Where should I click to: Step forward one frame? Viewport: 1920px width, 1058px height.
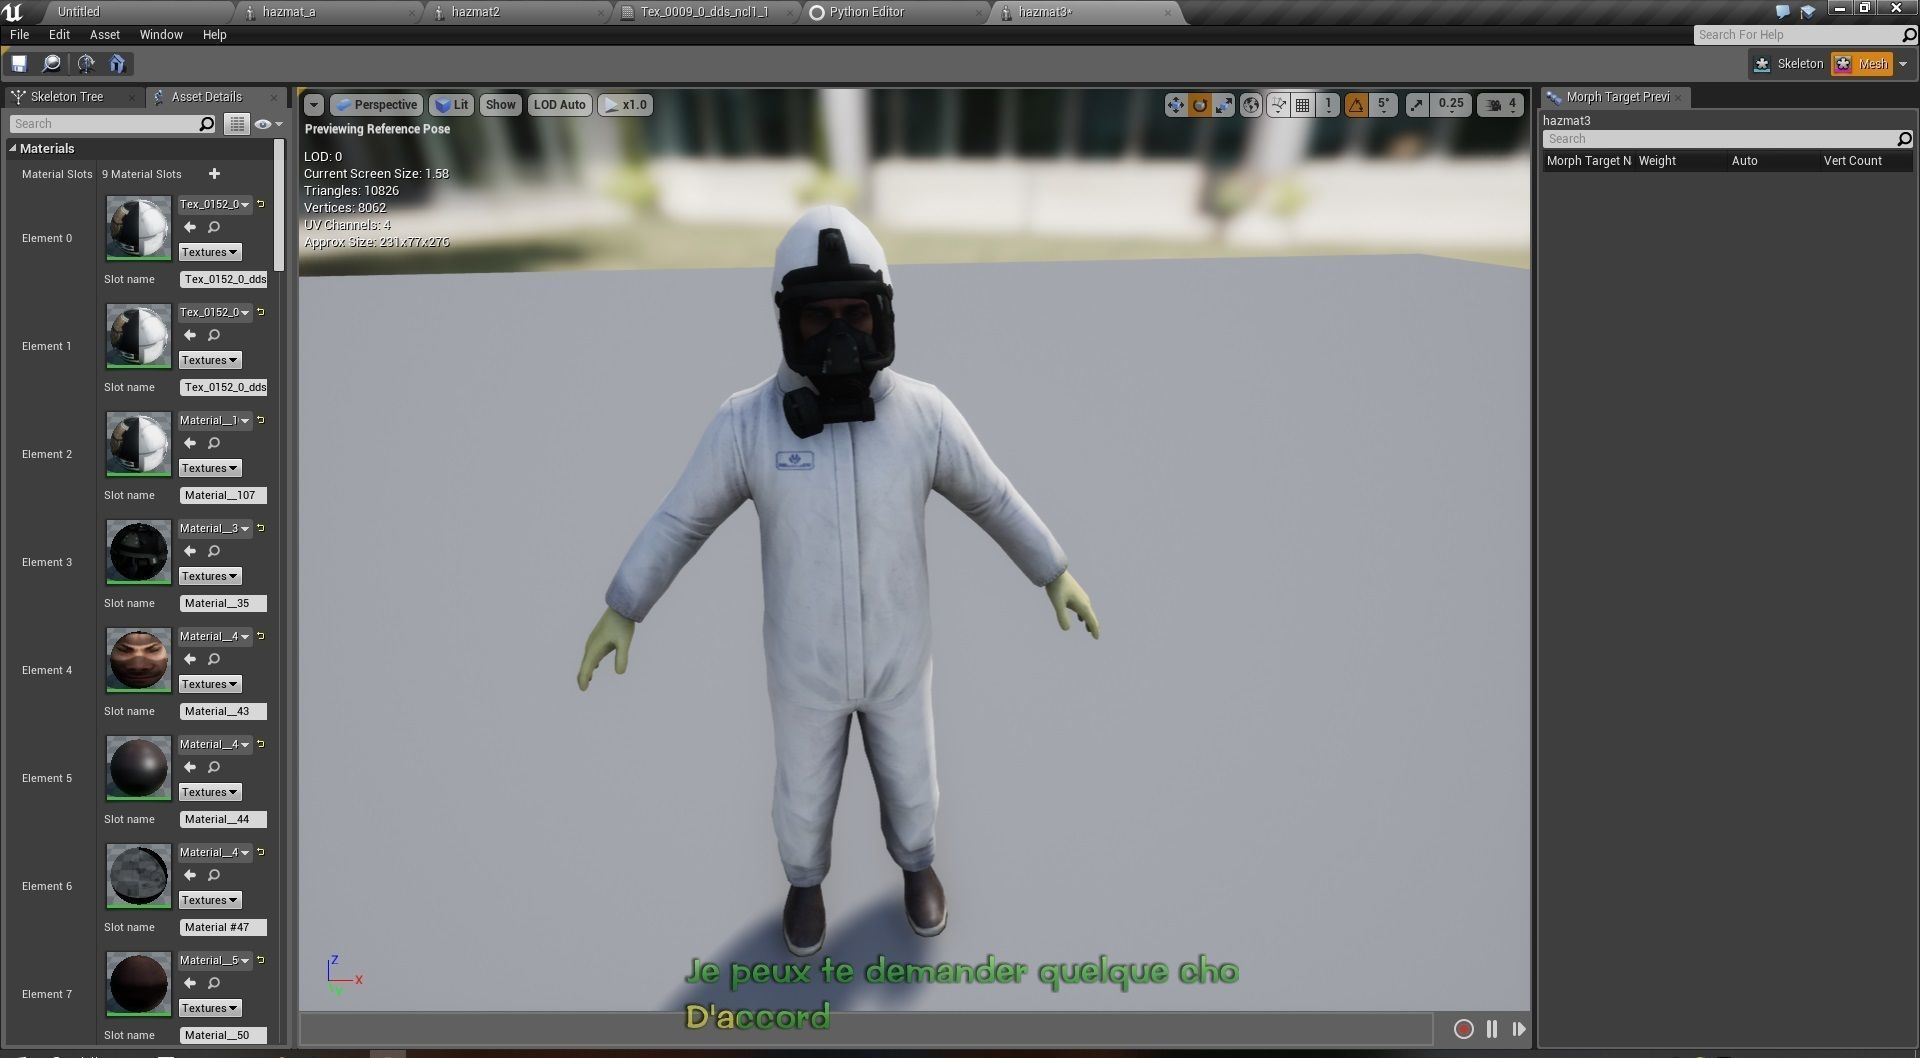tap(1519, 1029)
